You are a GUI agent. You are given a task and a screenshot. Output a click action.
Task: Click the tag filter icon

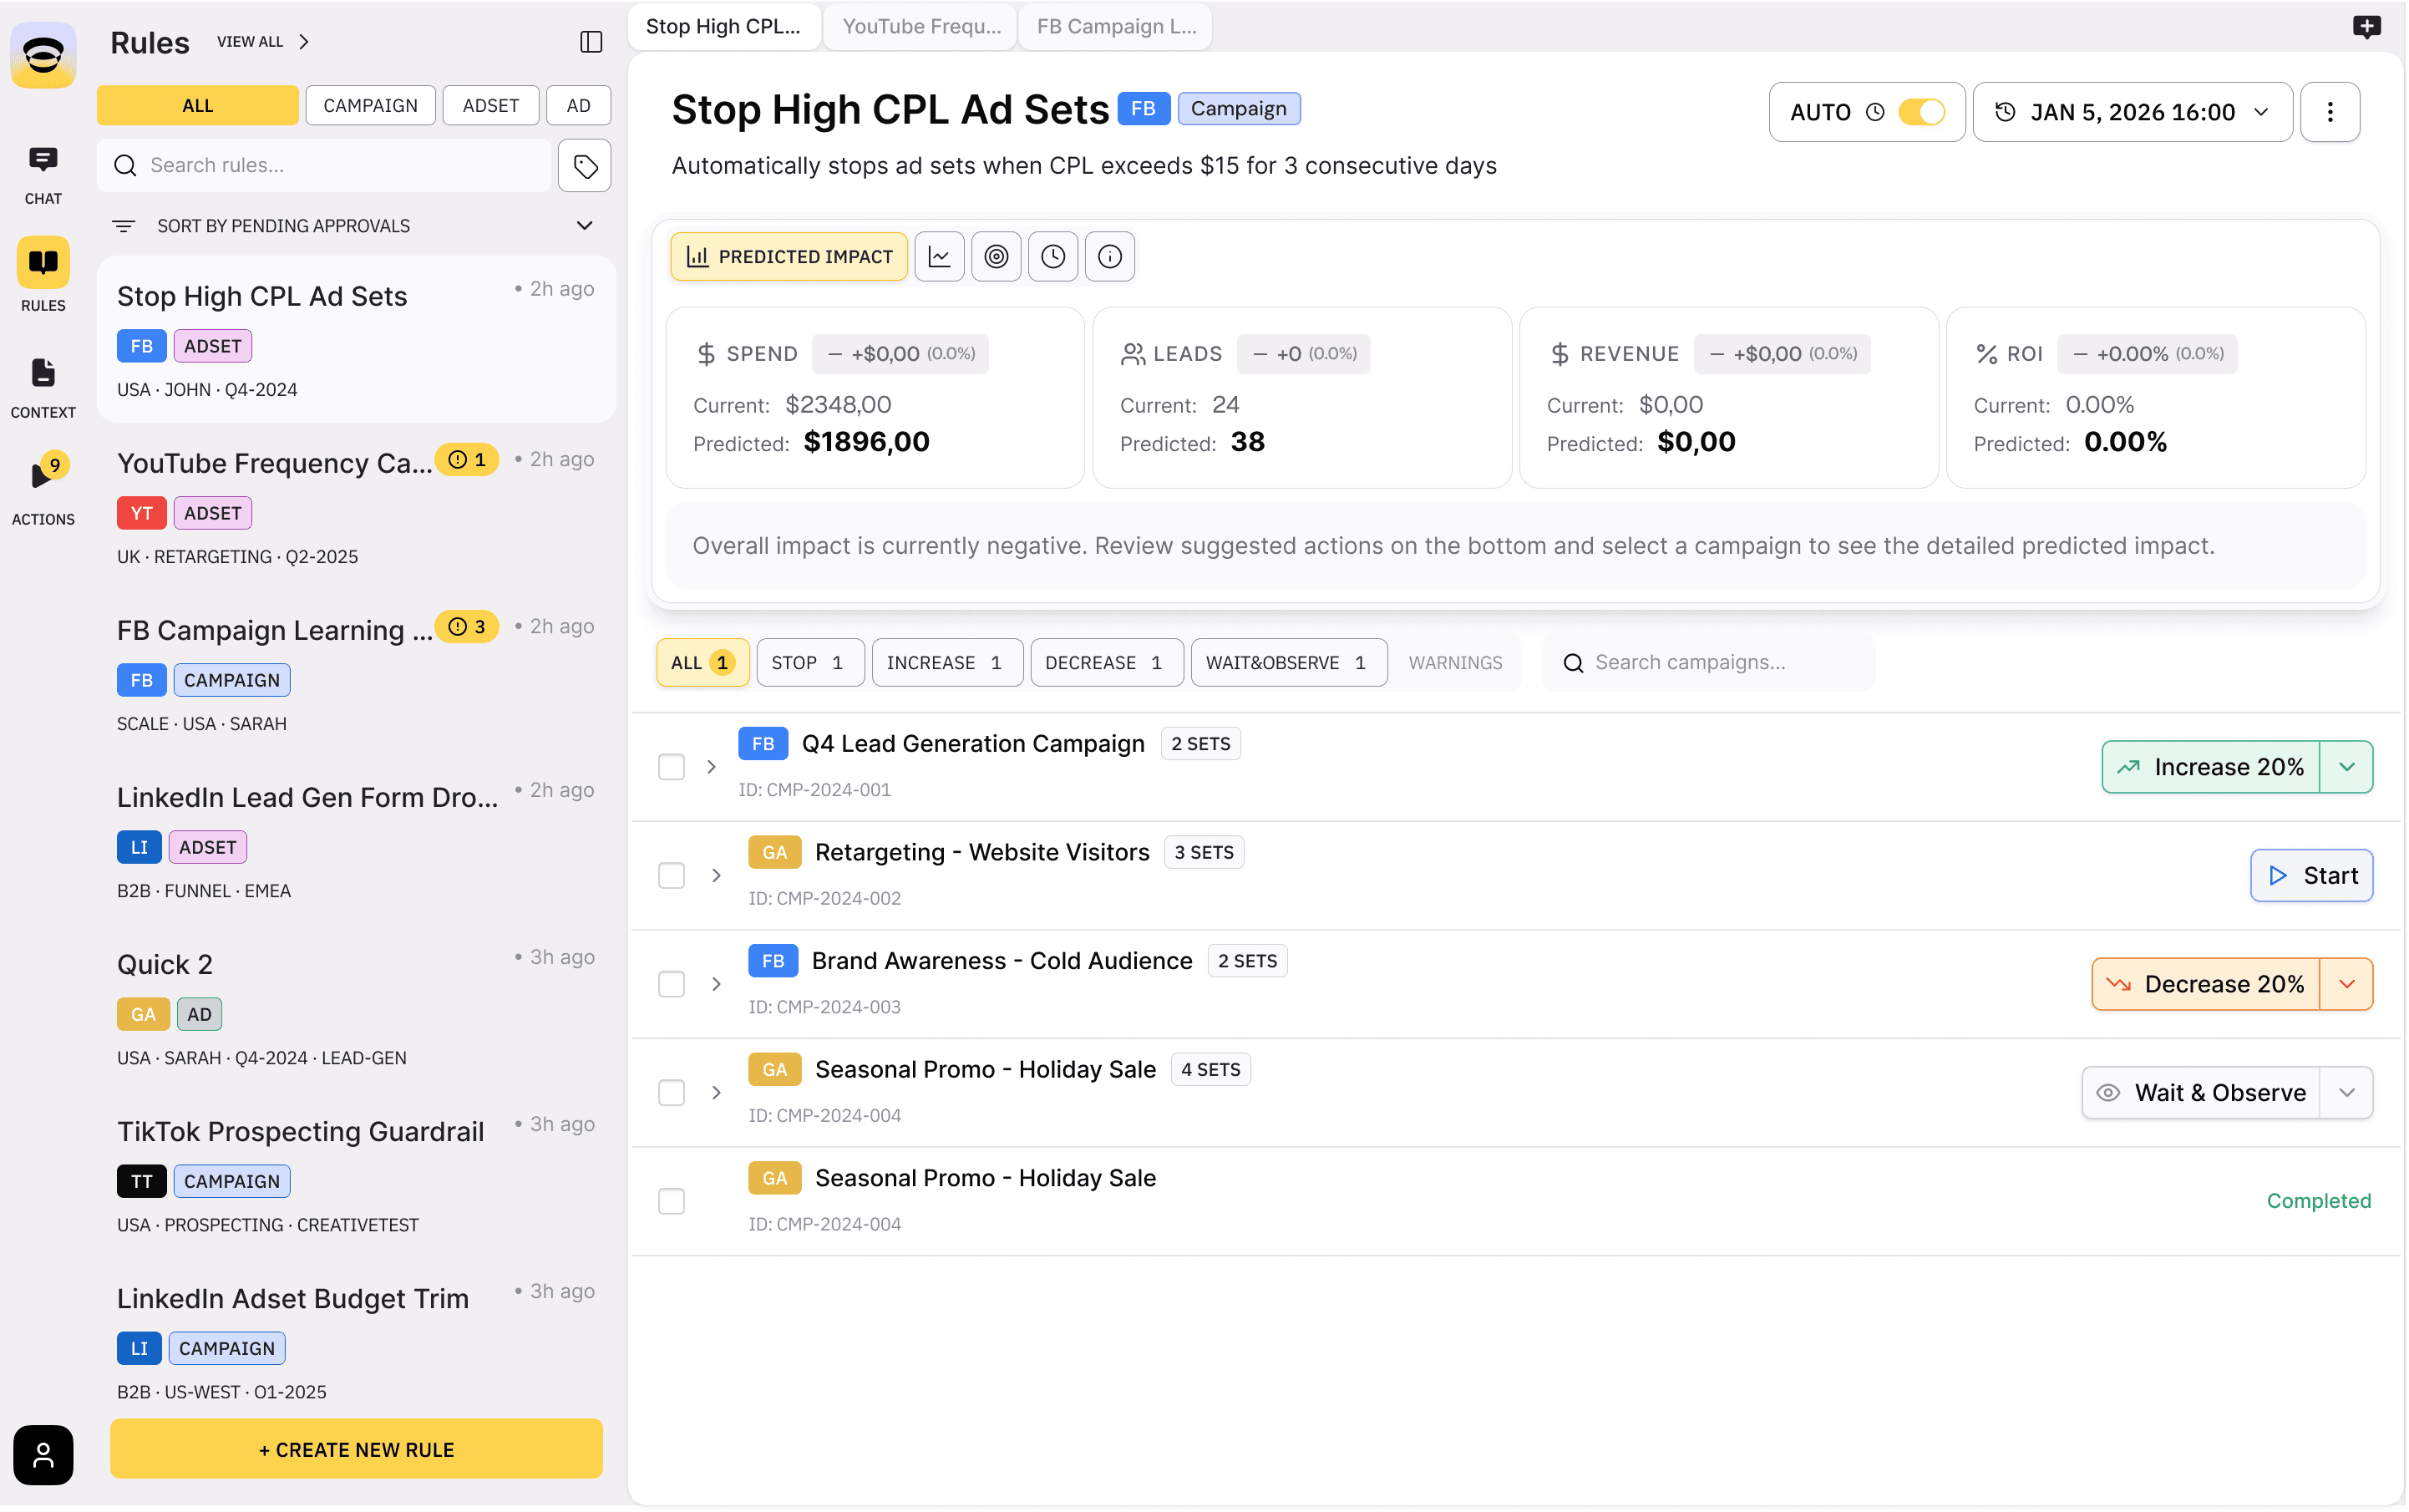(x=585, y=166)
